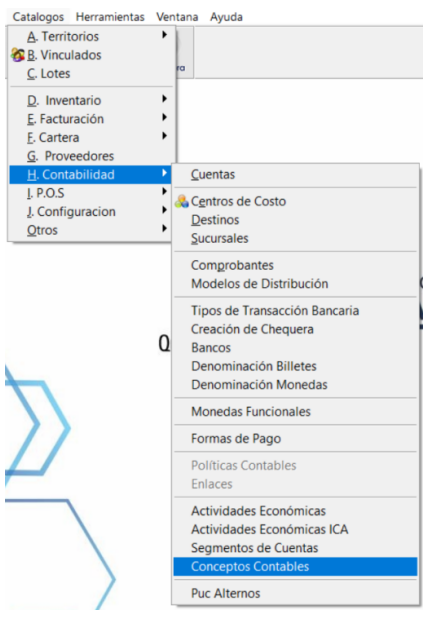Select Monedas Funcionales item
This screenshot has height=619, width=433.
[x=295, y=412]
